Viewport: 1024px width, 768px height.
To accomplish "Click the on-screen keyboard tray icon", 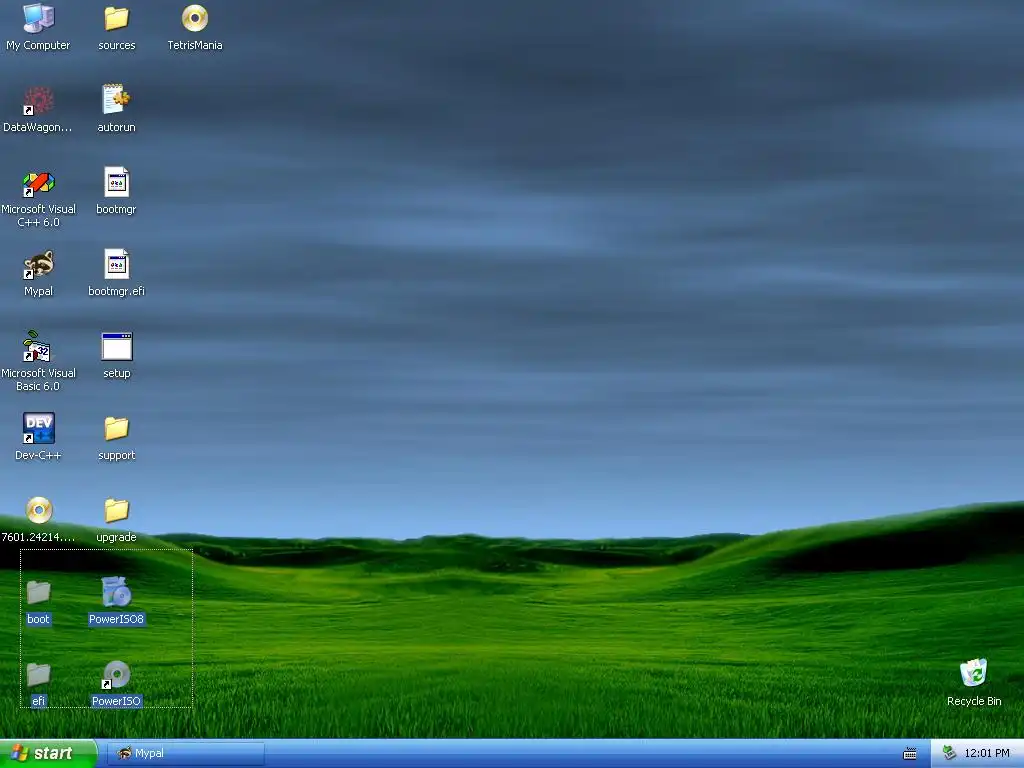I will coord(909,754).
